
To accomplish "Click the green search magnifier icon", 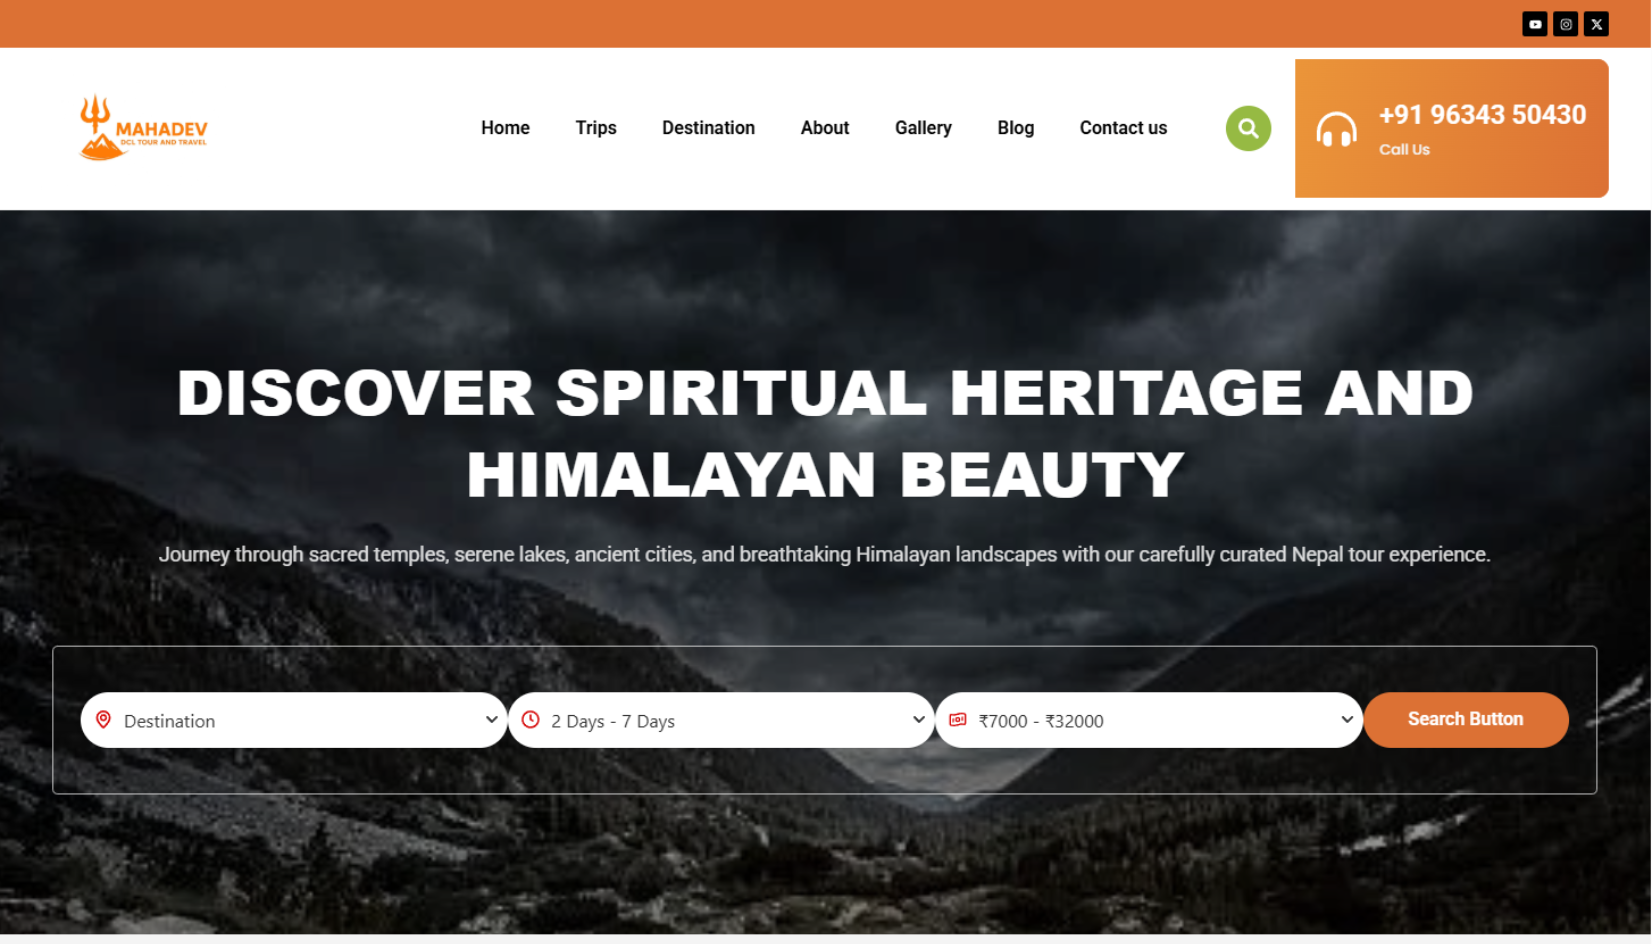I will pos(1248,128).
